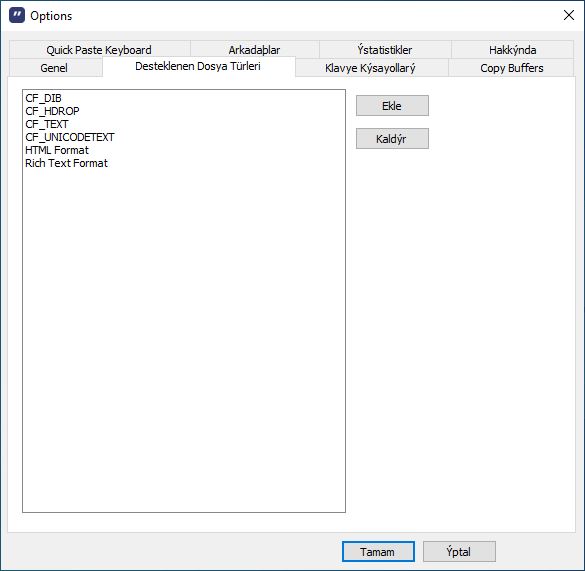Cancel with the Ýptal button
The height and width of the screenshot is (571, 585).
tap(459, 552)
